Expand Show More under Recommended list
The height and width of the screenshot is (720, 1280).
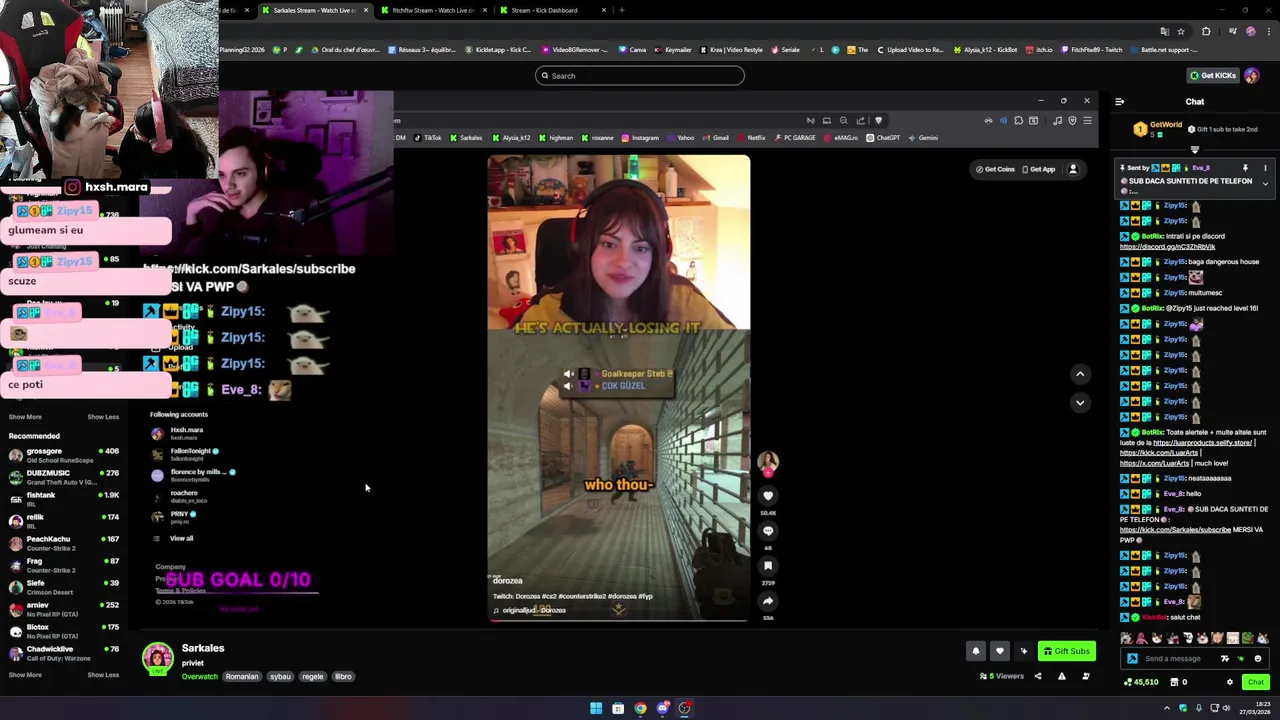coord(25,675)
